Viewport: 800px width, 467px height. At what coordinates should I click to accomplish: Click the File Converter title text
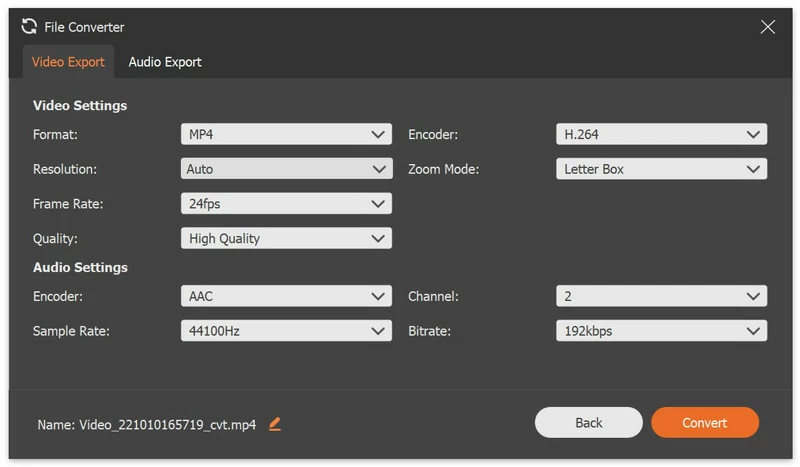click(84, 27)
